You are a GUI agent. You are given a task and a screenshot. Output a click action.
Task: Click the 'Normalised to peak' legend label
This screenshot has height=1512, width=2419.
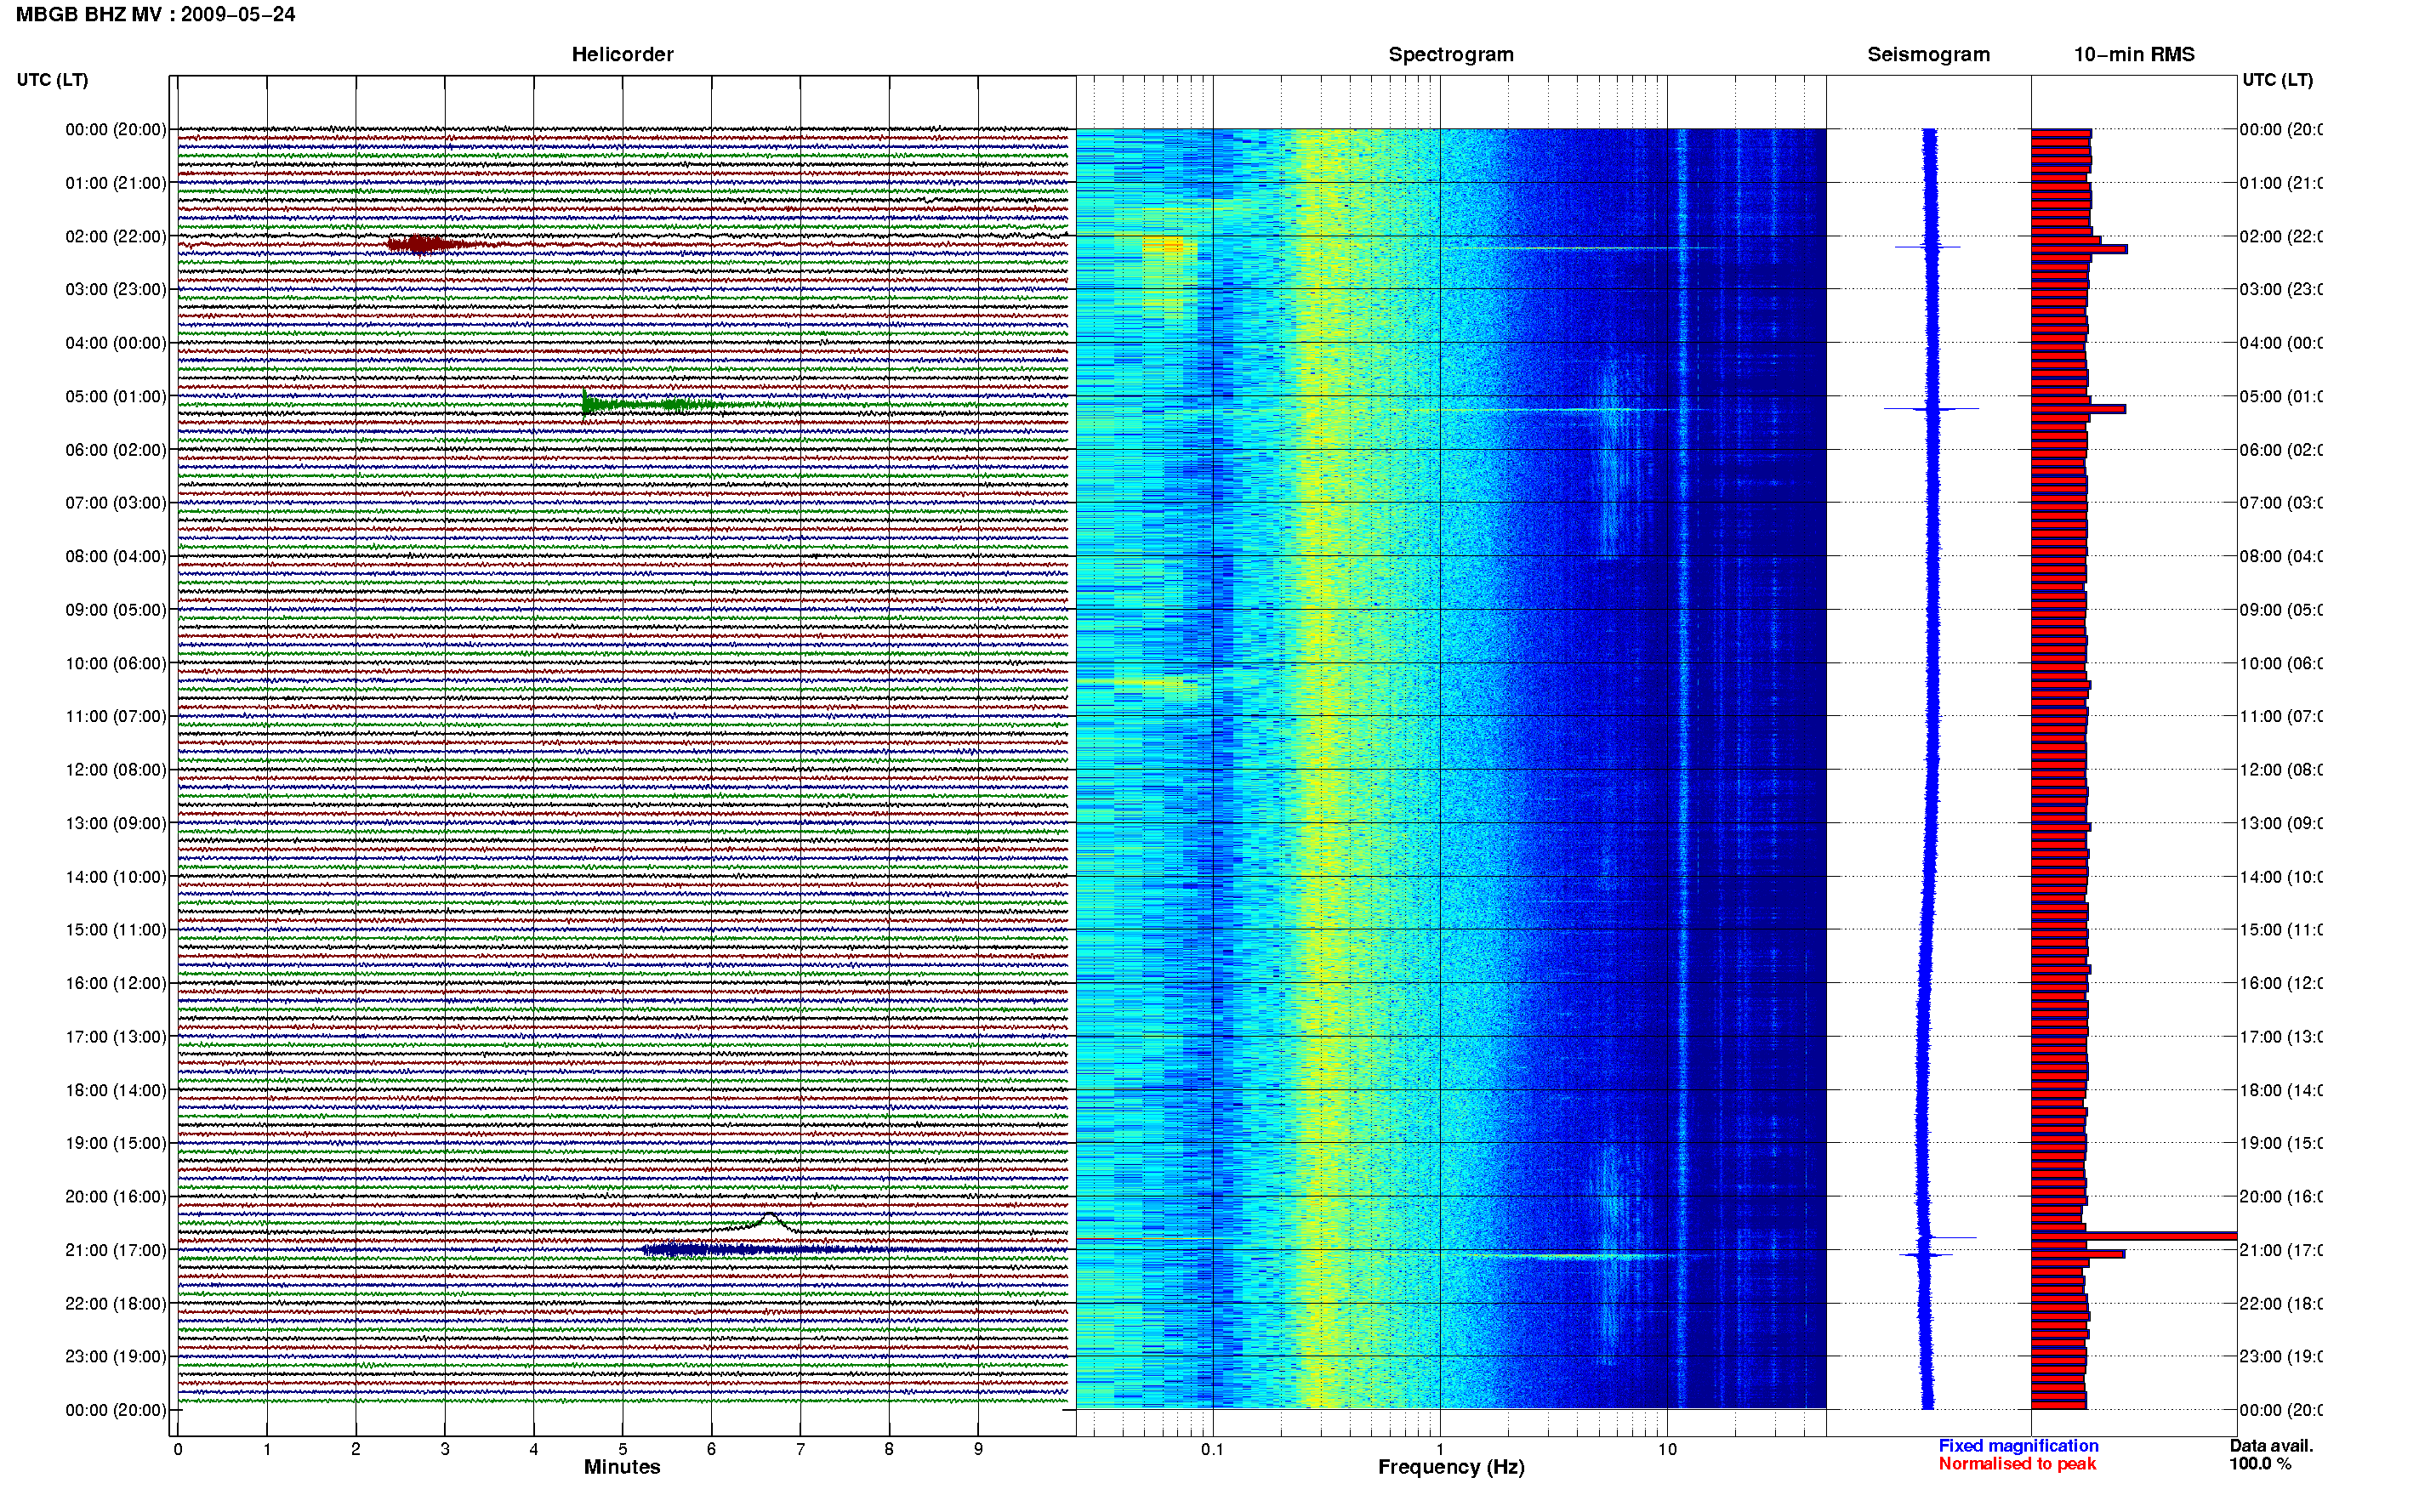(2017, 1463)
